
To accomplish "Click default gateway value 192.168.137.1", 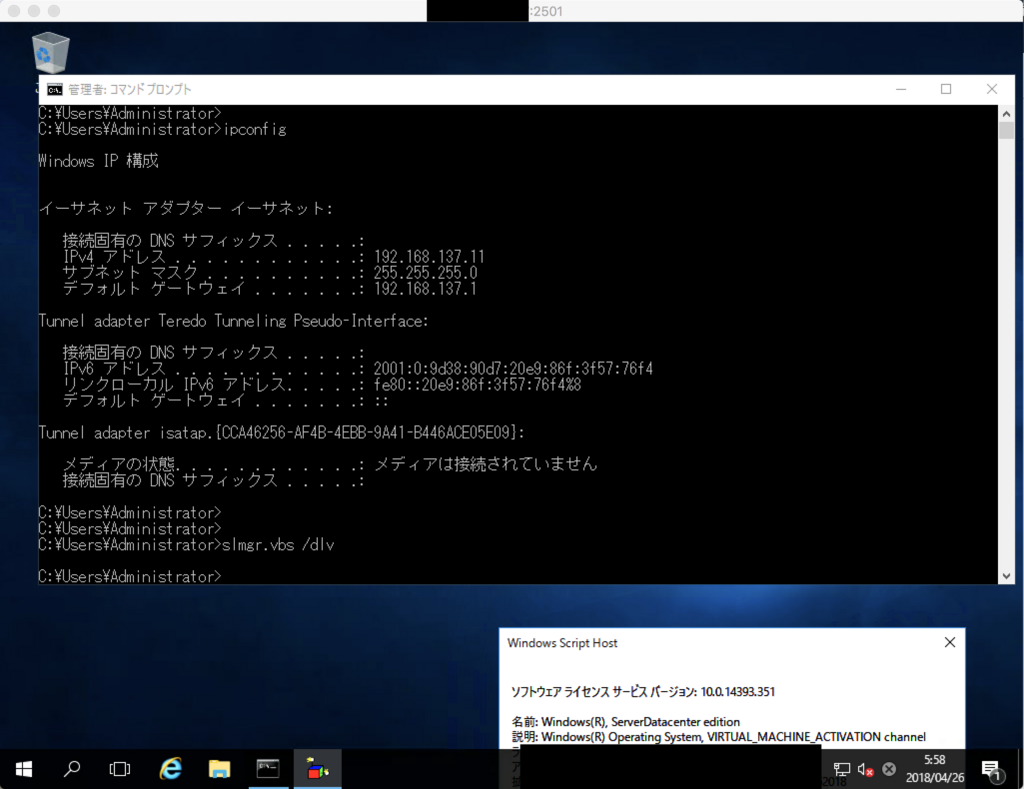I will 425,289.
